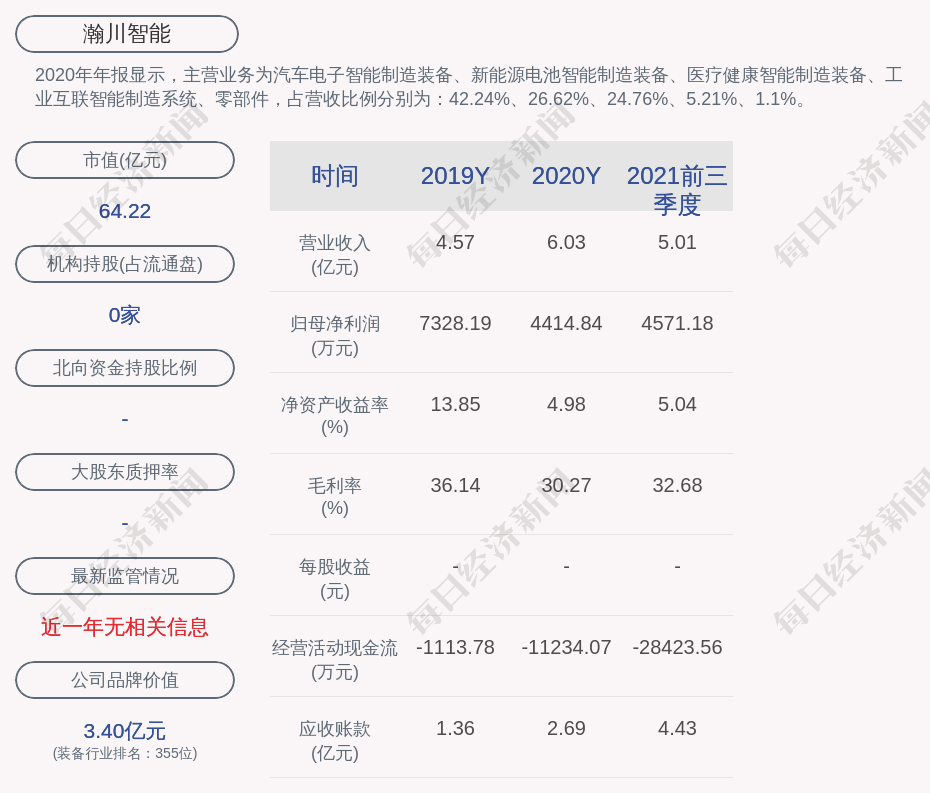930x793 pixels.
Task: Click the 机构持股(占流通盘) pill
Action: coord(125,264)
